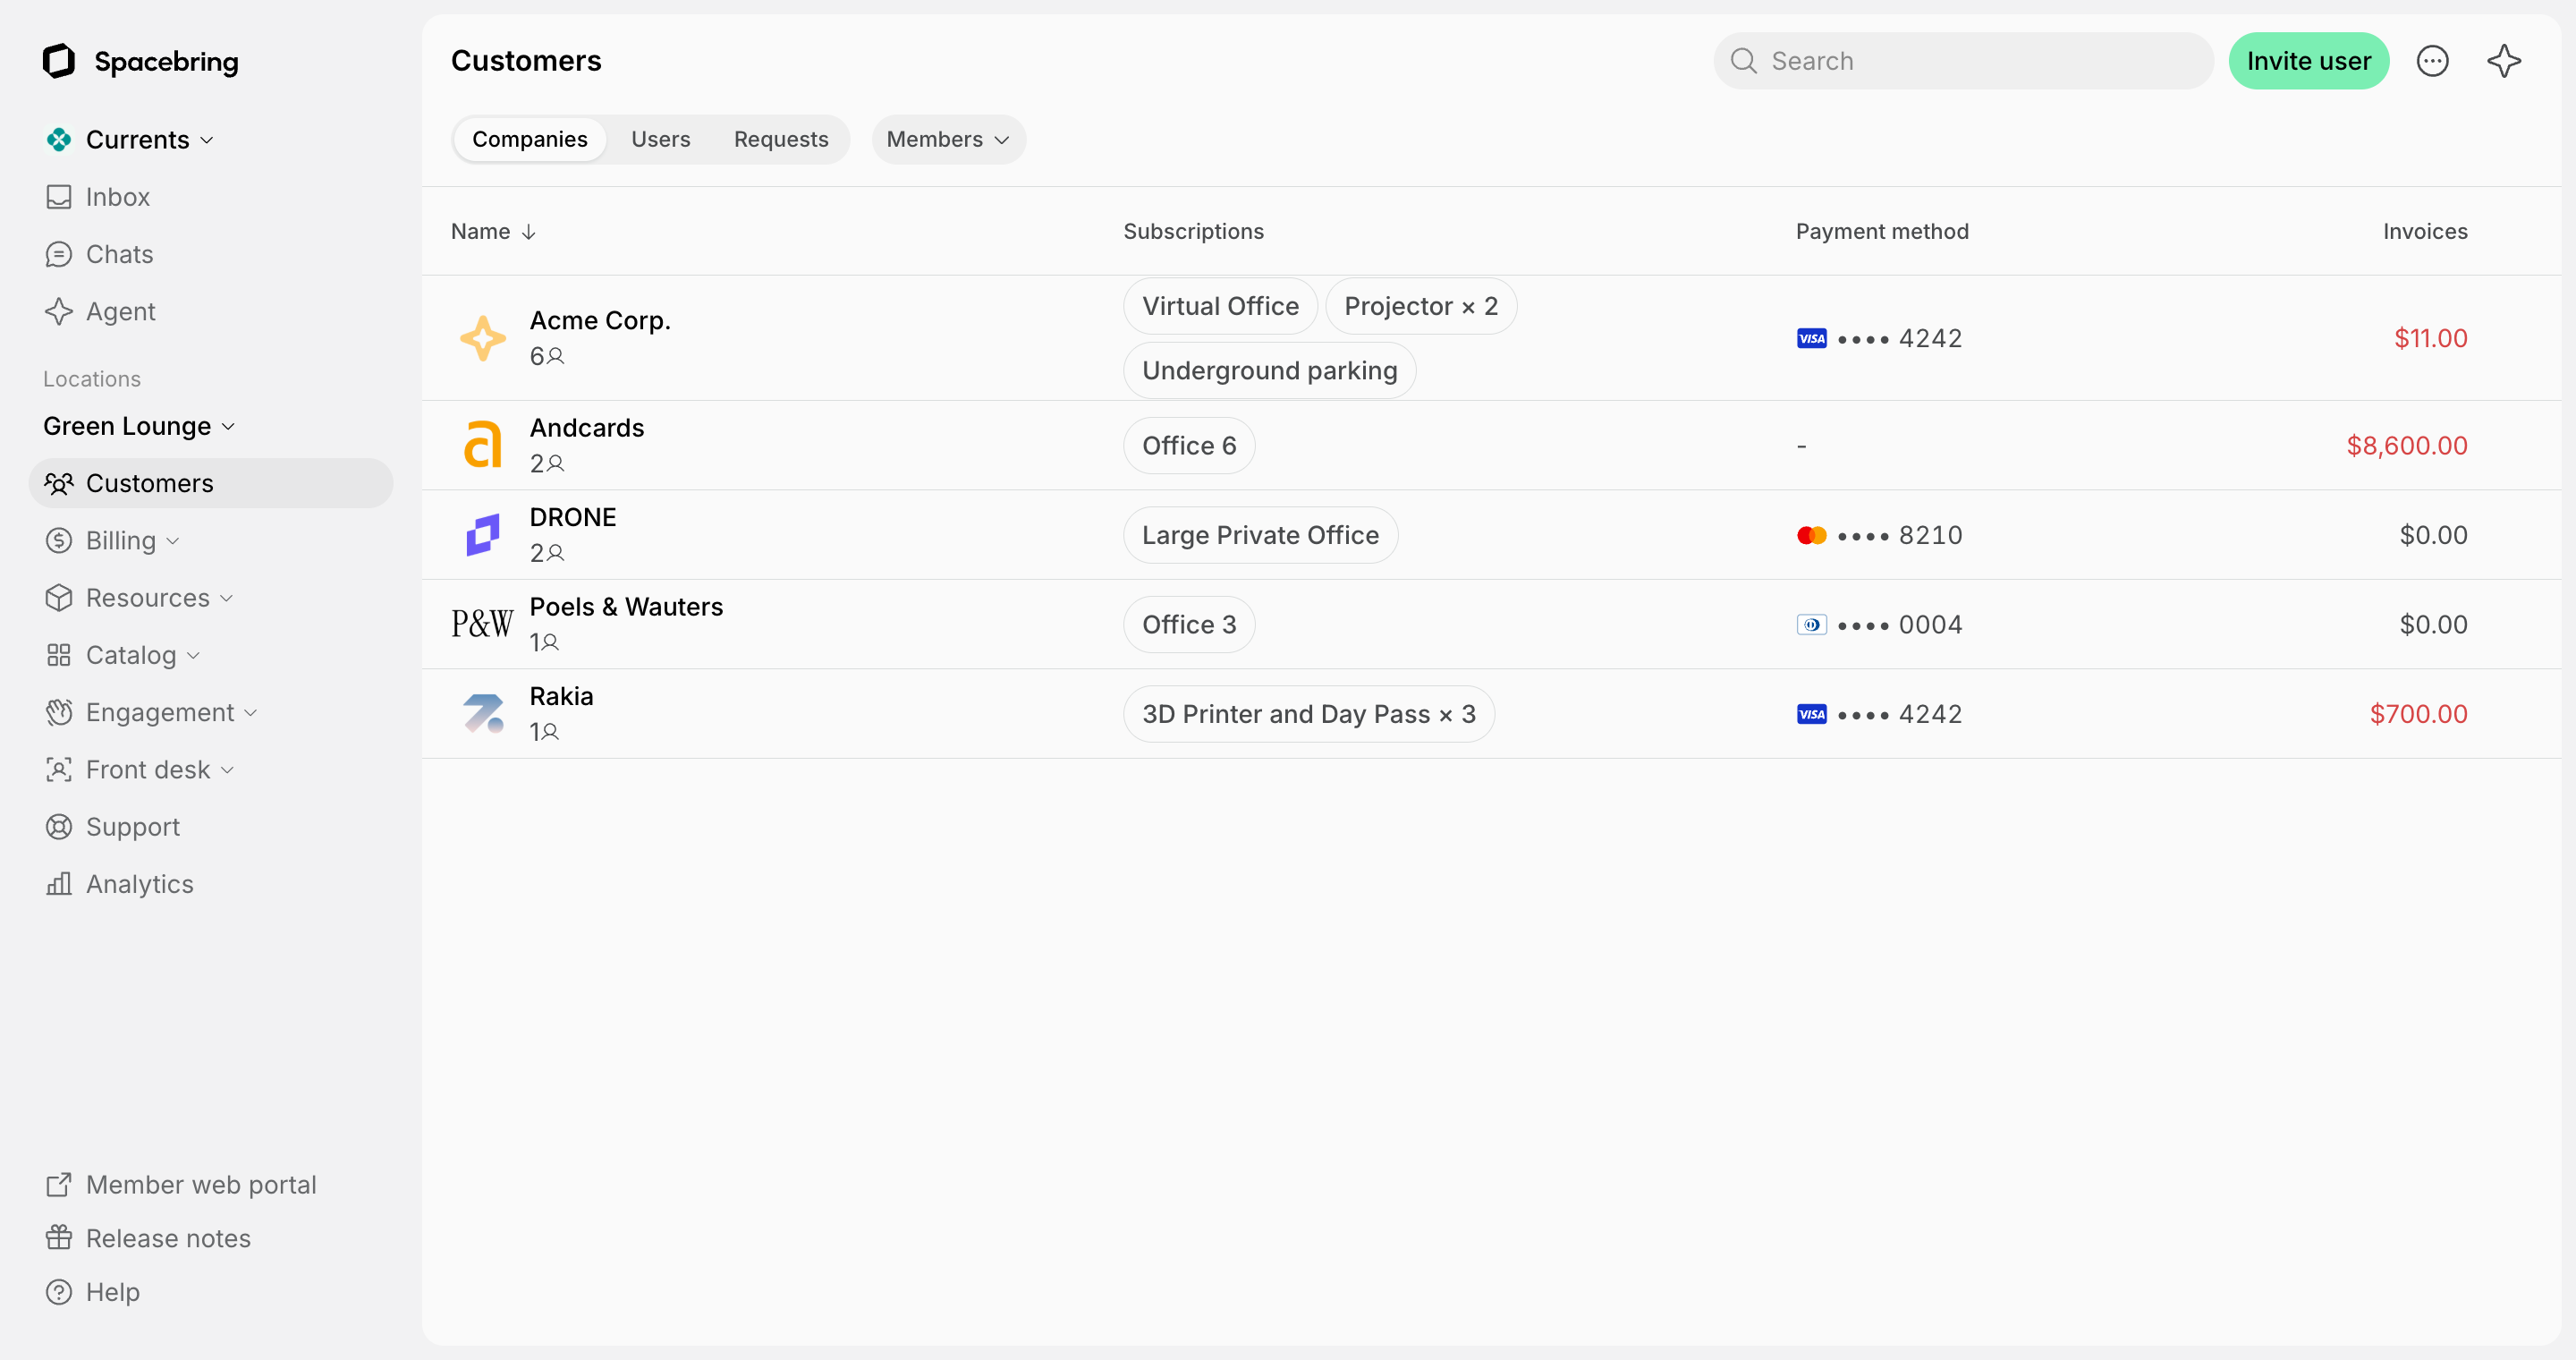The image size is (2576, 1360).
Task: Click the Large Private Office tag
Action: click(x=1261, y=535)
